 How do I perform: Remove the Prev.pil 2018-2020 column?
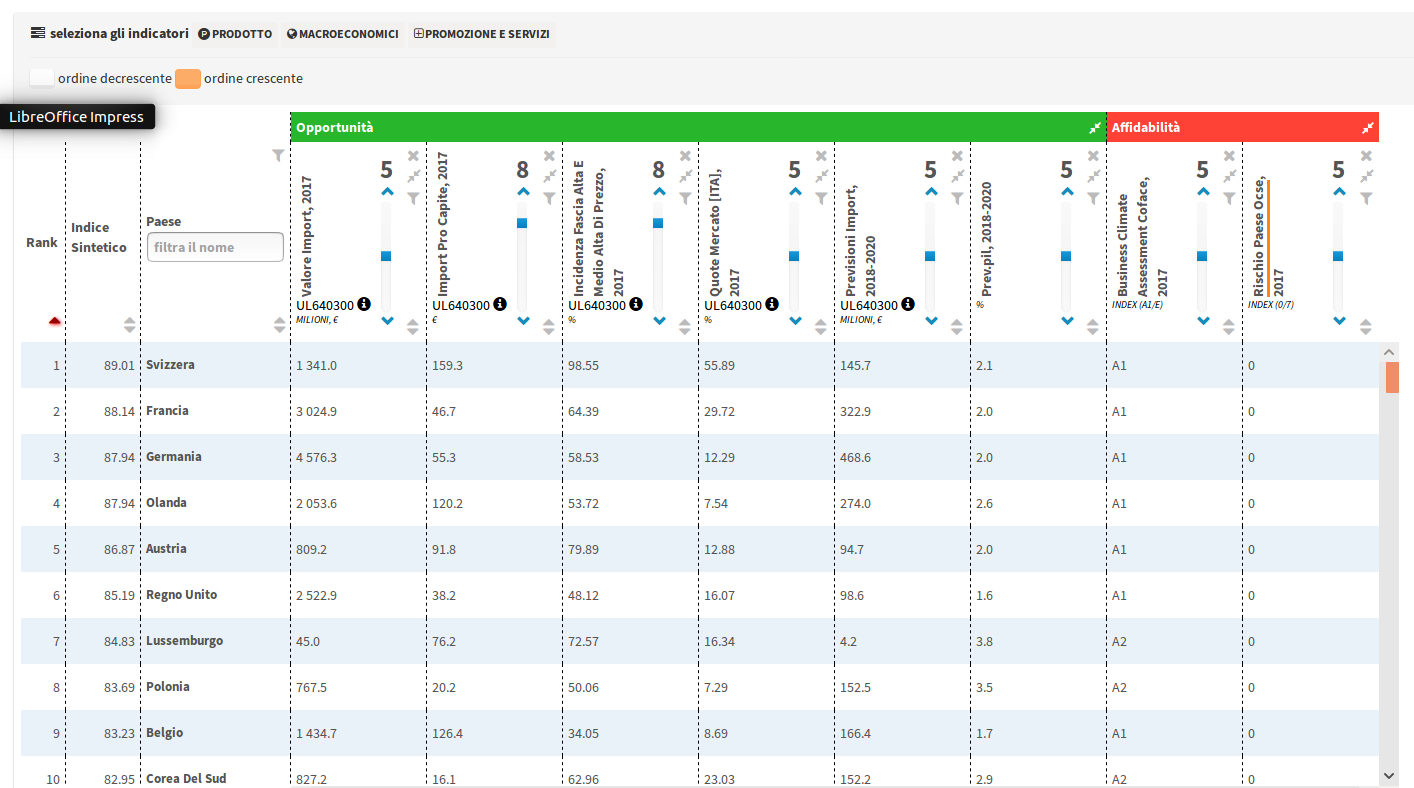pyautogui.click(x=1093, y=156)
